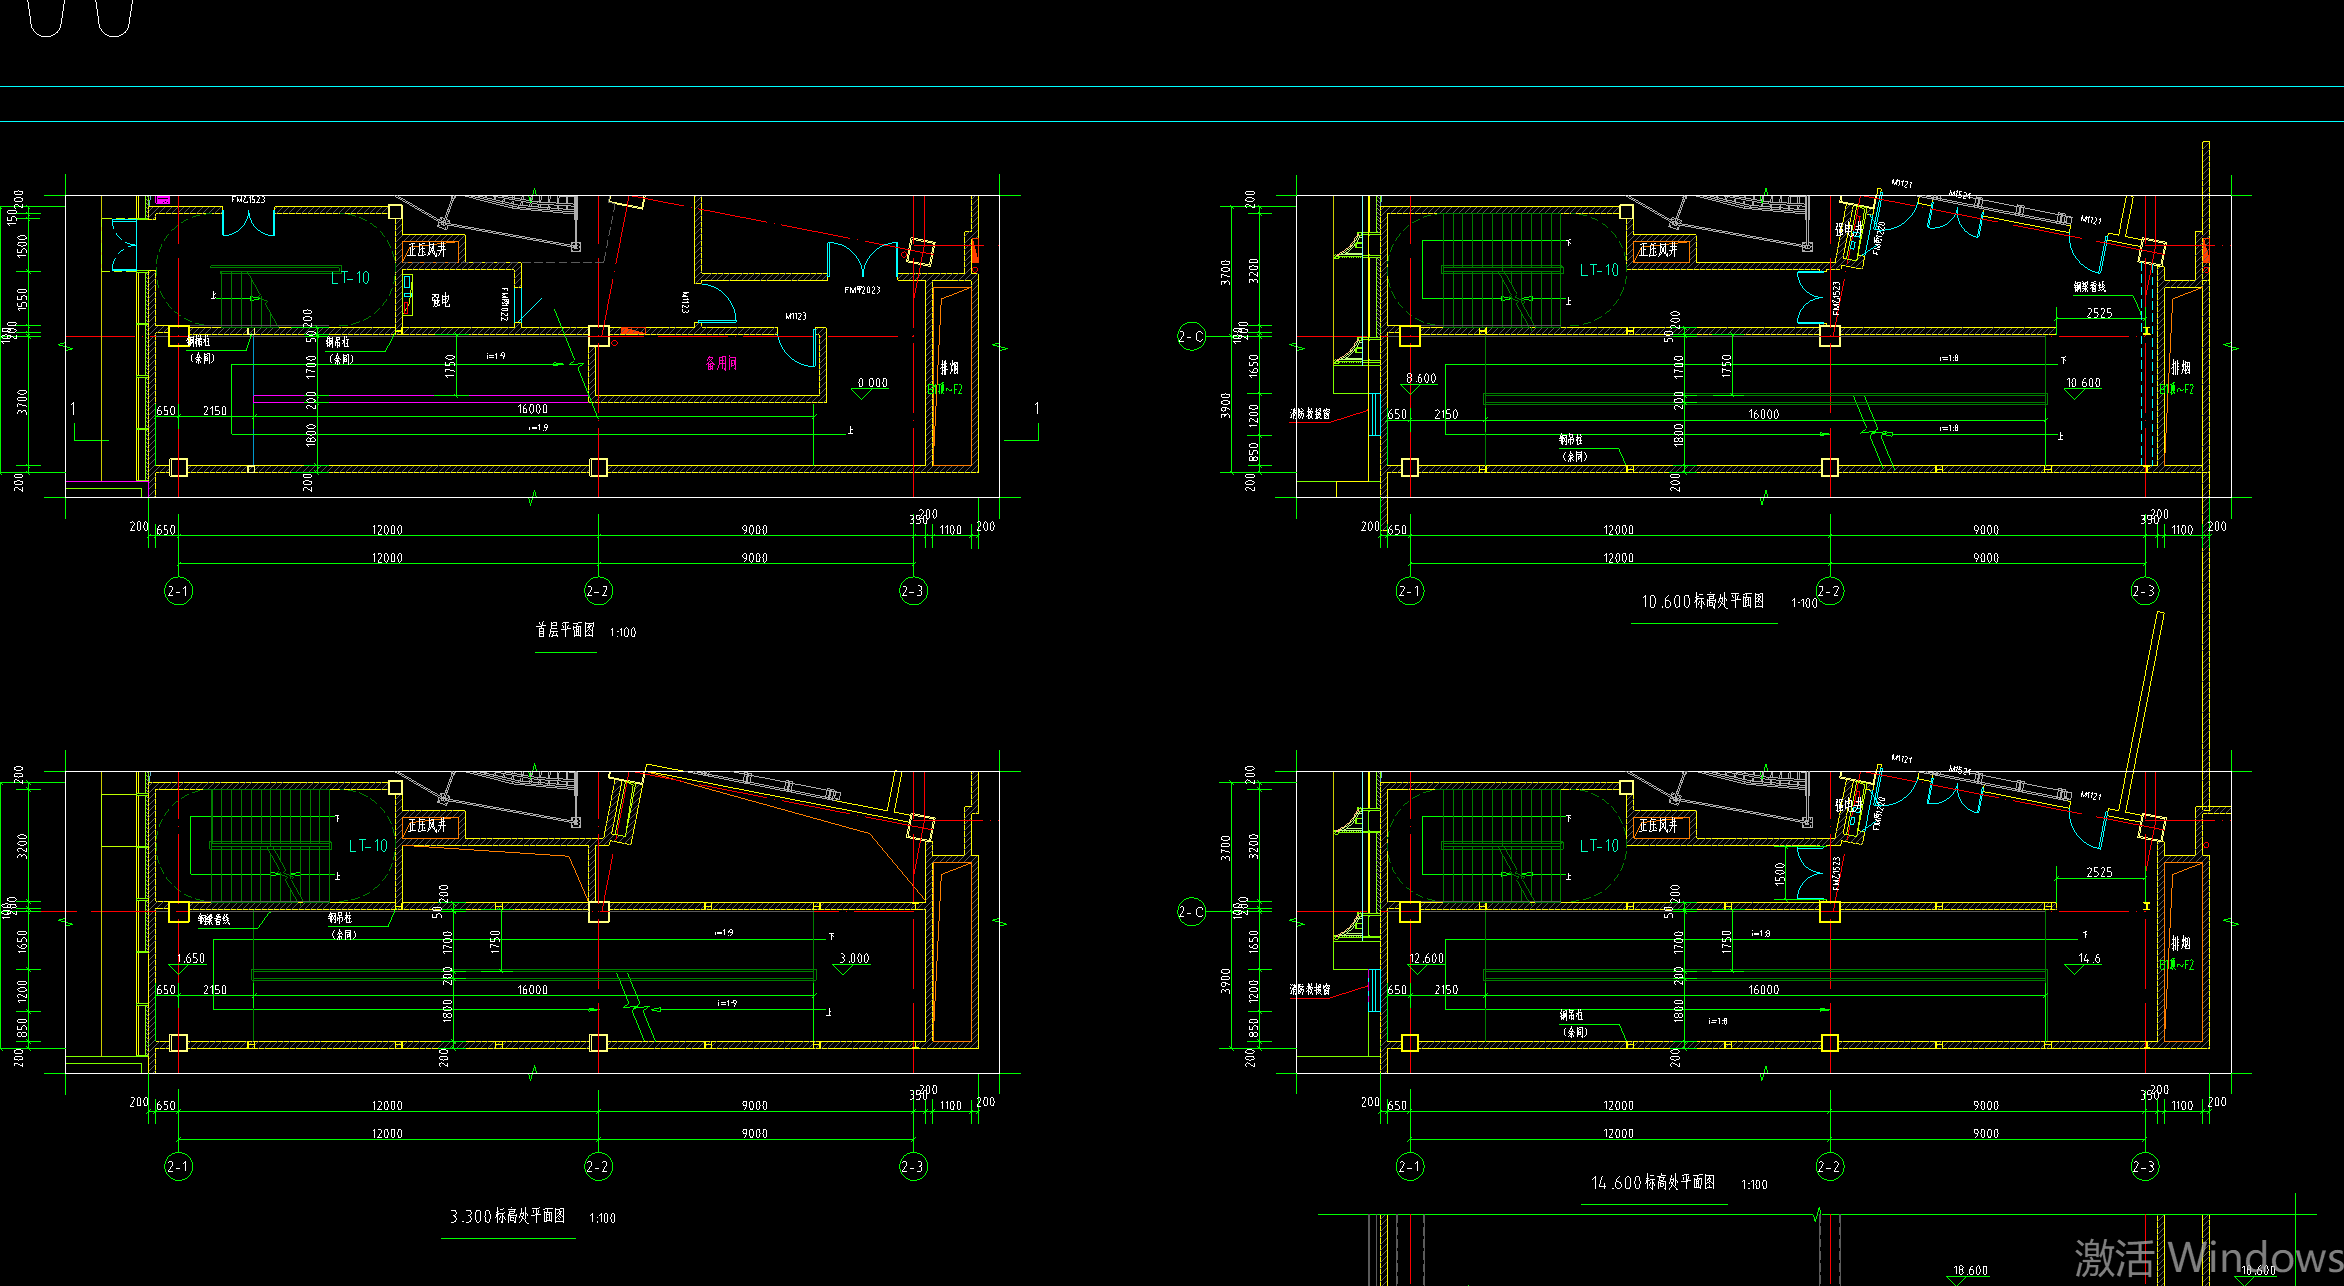Click grid bubble 2-1 under 10.600 plan
The image size is (2344, 1286).
(x=1410, y=591)
